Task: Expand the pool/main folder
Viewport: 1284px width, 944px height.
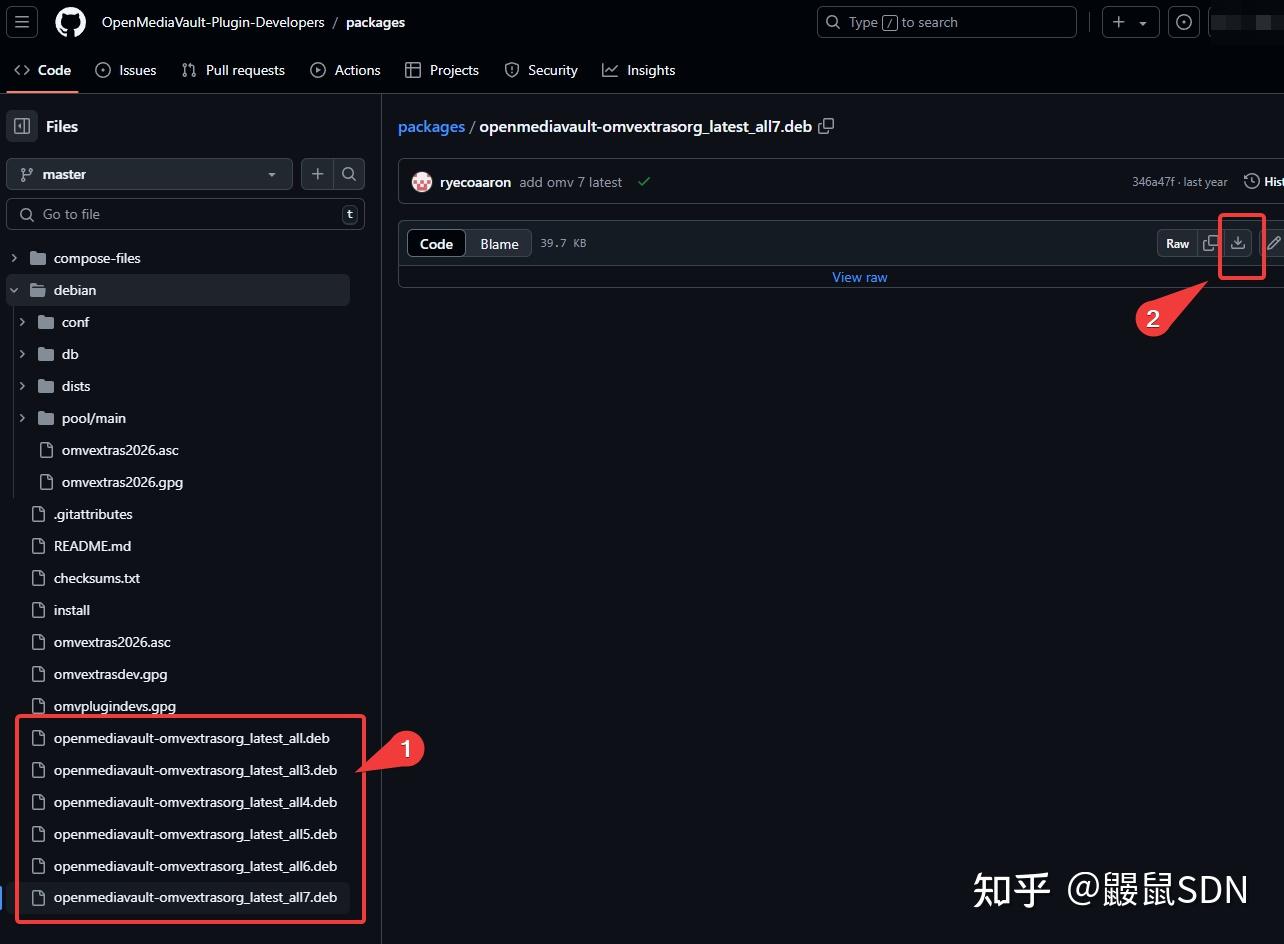Action: coord(23,418)
